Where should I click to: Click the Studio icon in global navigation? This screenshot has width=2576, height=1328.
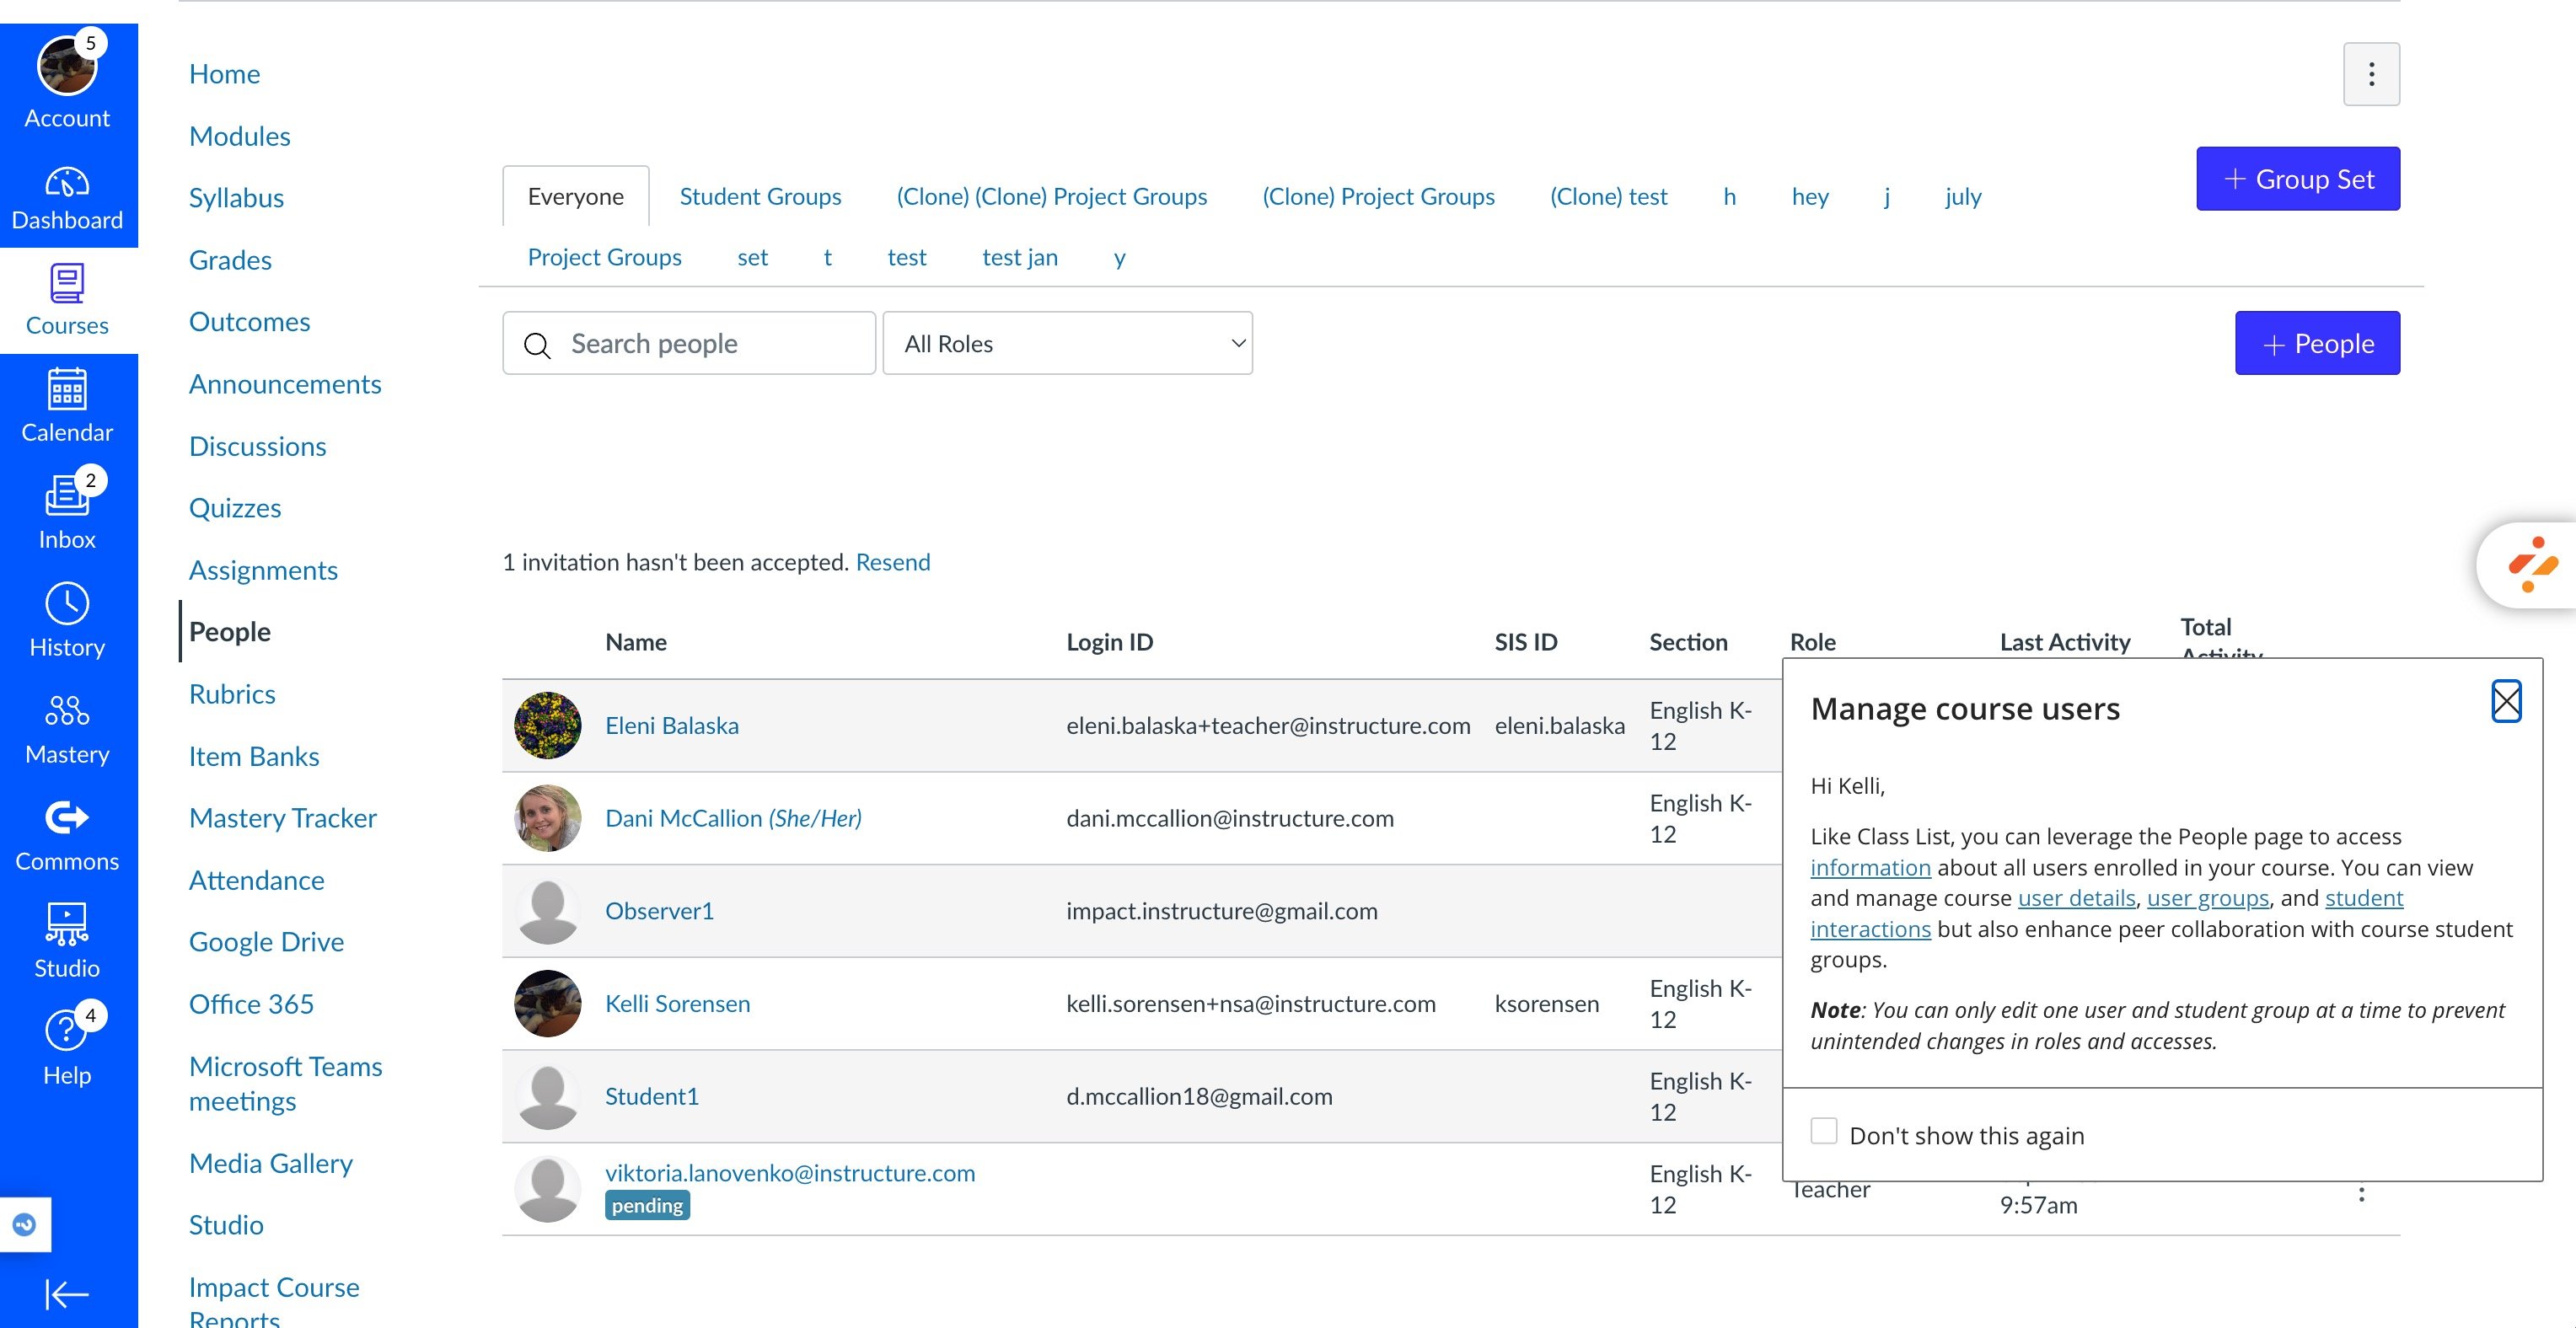67,940
